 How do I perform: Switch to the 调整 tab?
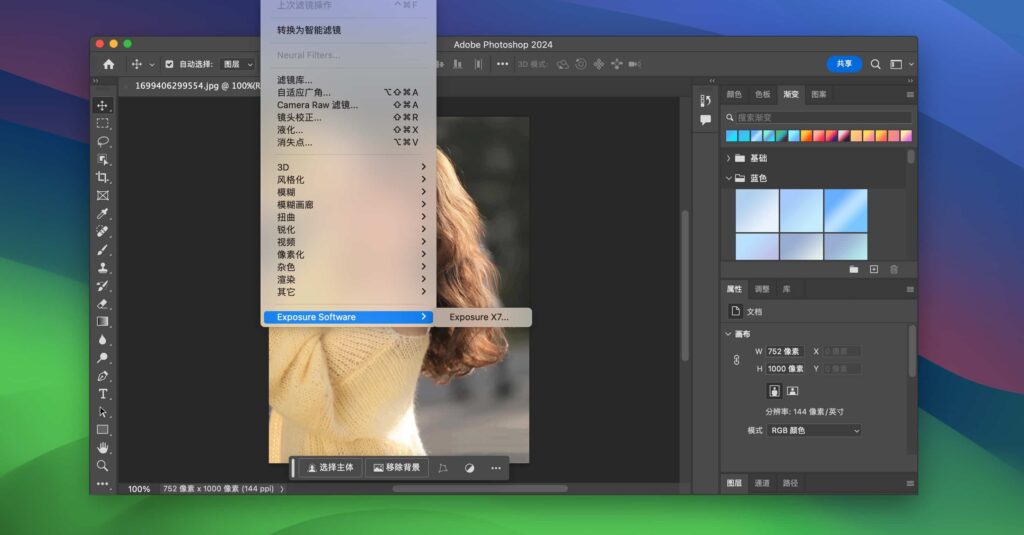(762, 289)
